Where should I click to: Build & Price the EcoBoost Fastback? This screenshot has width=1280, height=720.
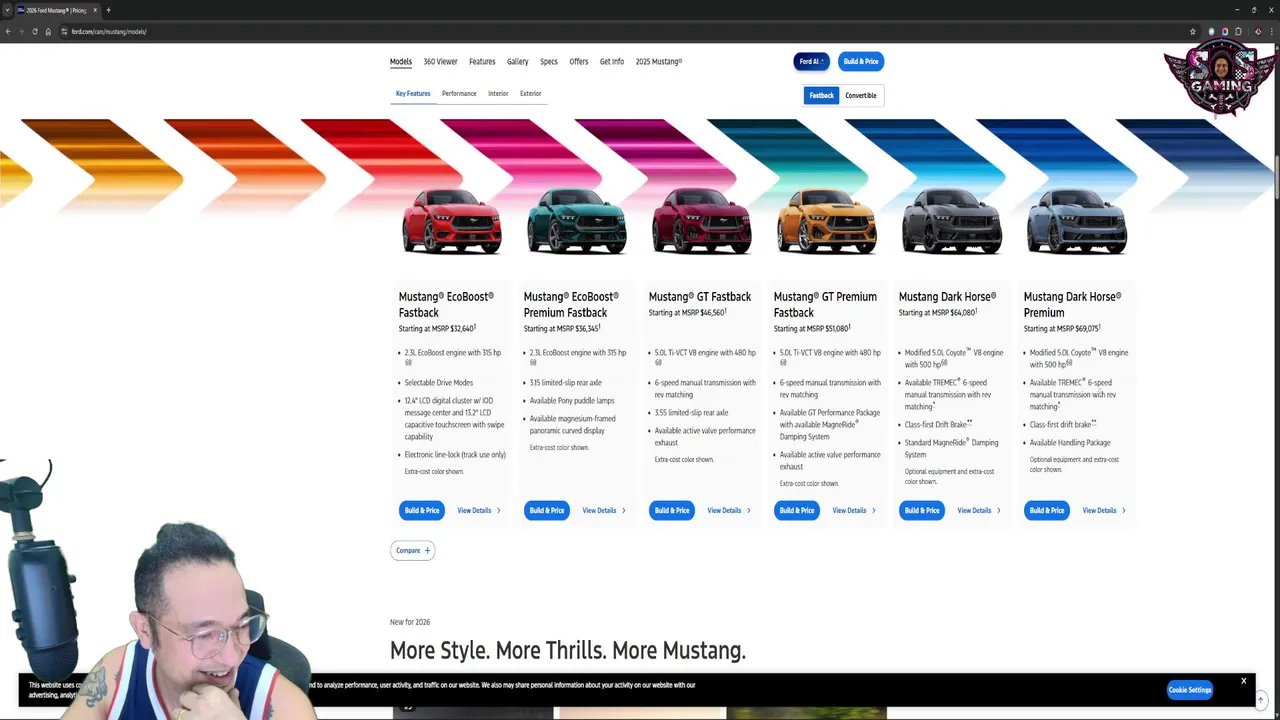click(422, 510)
